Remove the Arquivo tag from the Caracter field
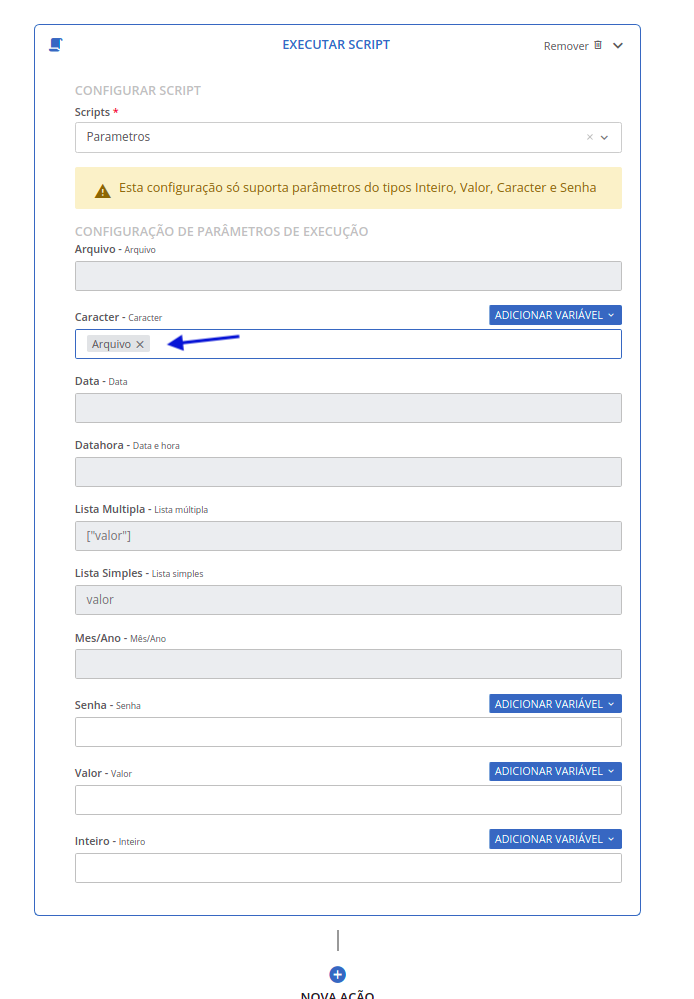The image size is (694, 999). (140, 344)
